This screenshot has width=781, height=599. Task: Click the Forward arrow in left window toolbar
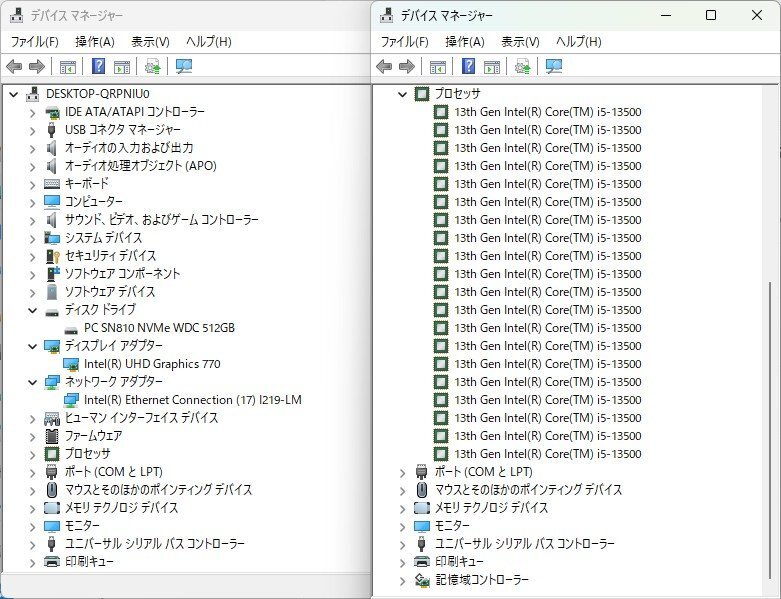pos(37,66)
